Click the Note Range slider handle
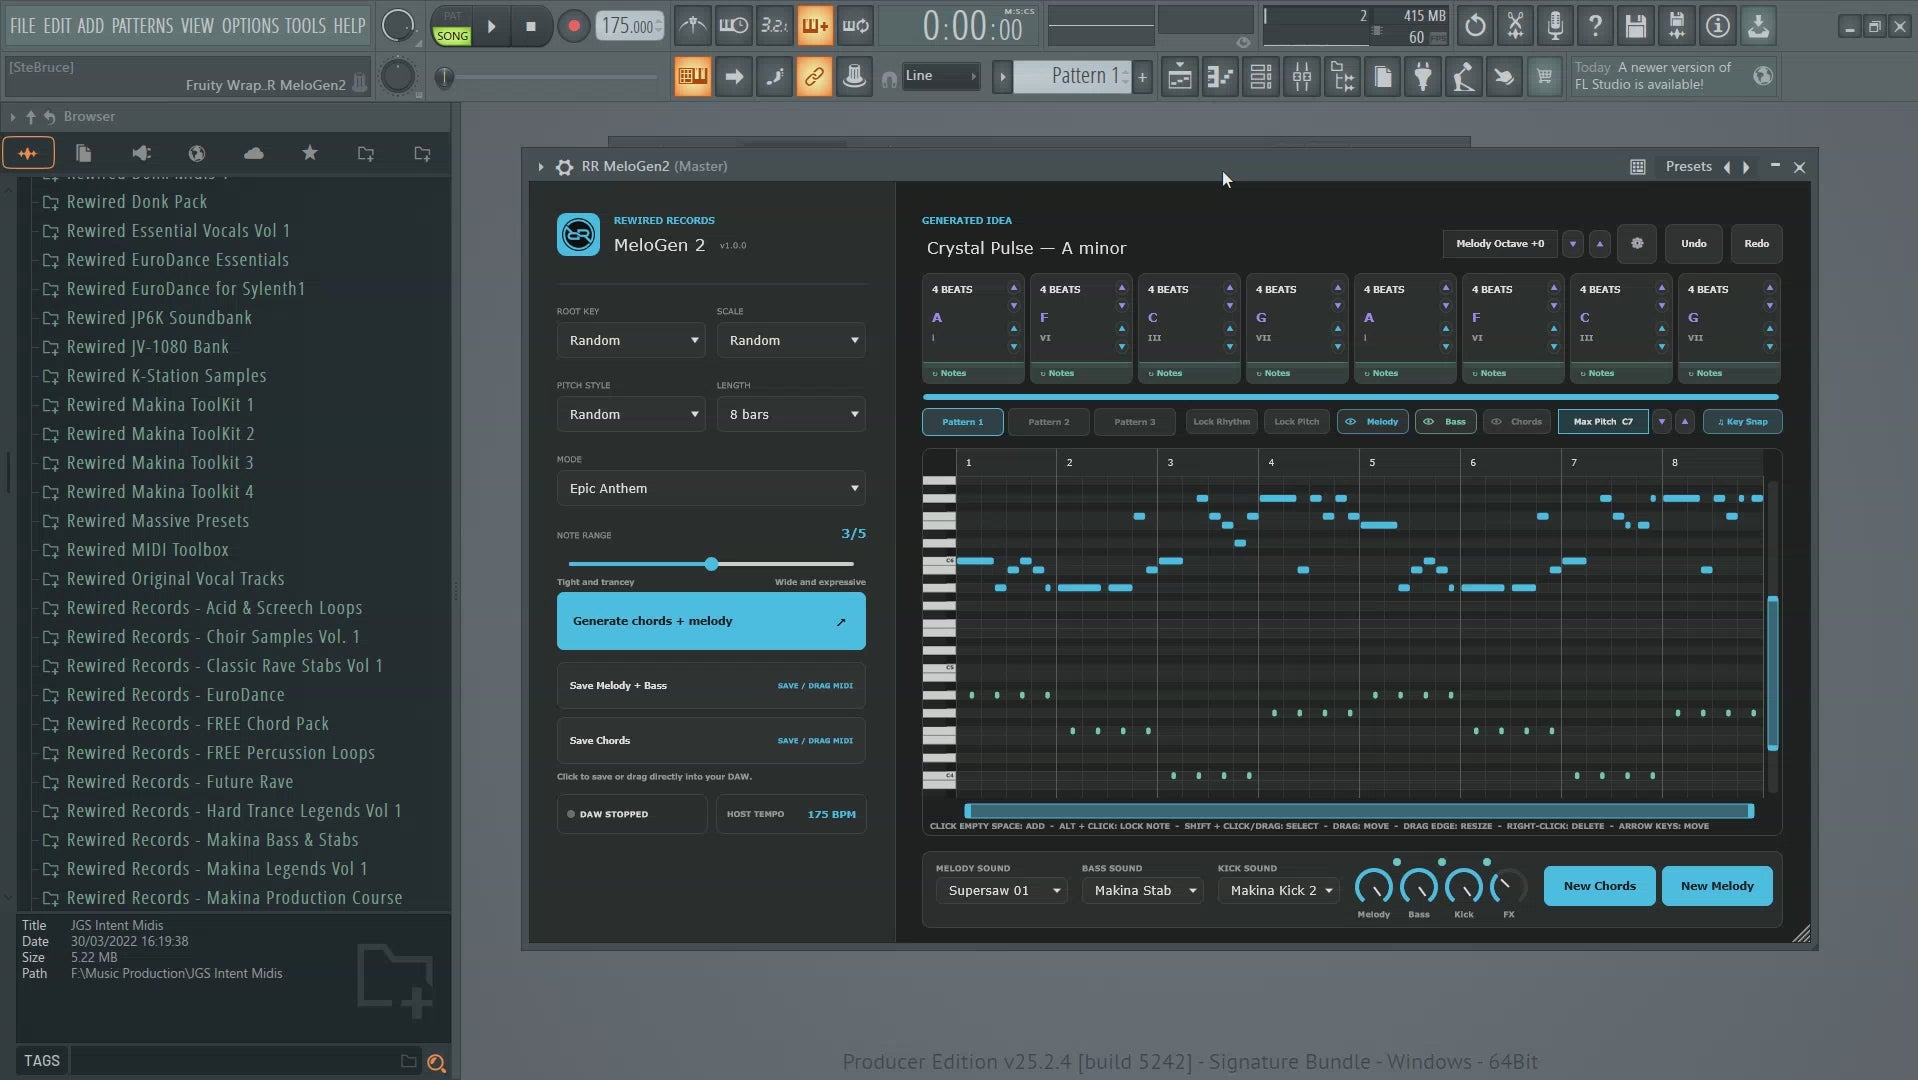This screenshot has height=1080, width=1918. coord(711,564)
